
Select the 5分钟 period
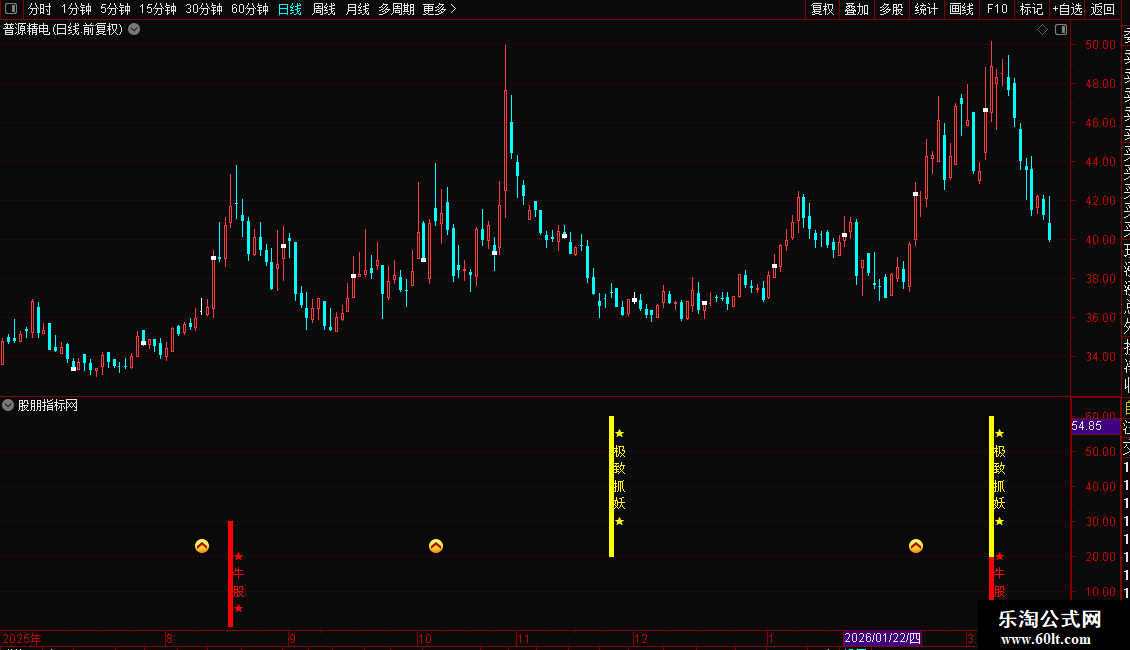tap(115, 9)
